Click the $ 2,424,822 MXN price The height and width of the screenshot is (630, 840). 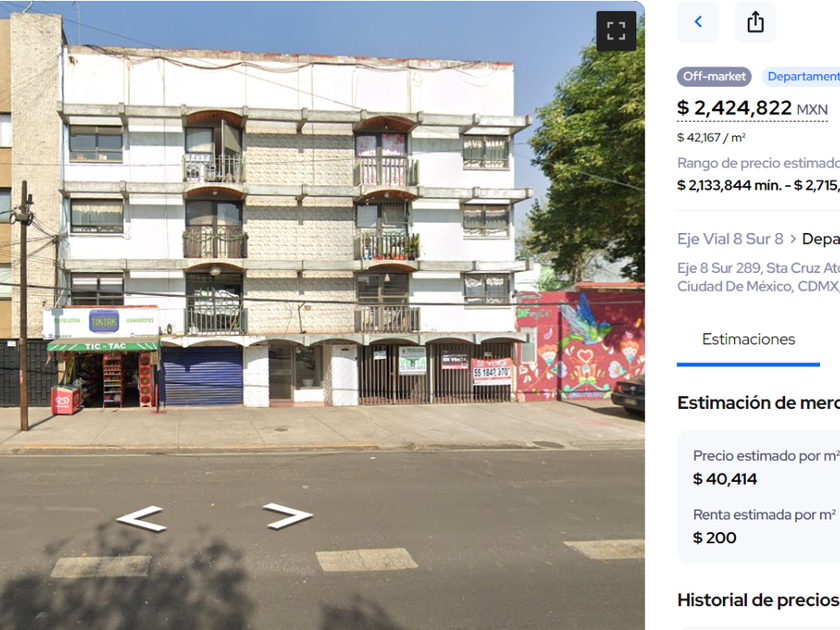coord(752,108)
